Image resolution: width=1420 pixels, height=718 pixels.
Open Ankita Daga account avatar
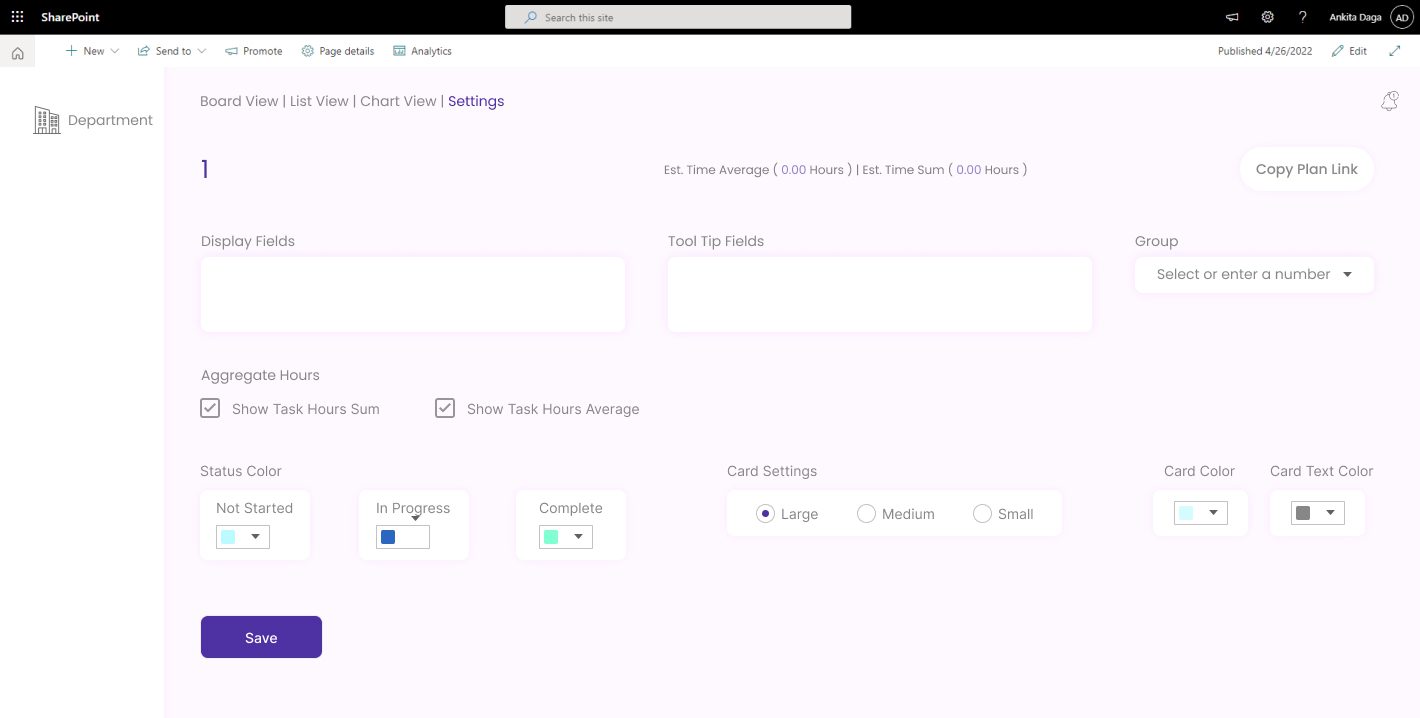[x=1400, y=17]
